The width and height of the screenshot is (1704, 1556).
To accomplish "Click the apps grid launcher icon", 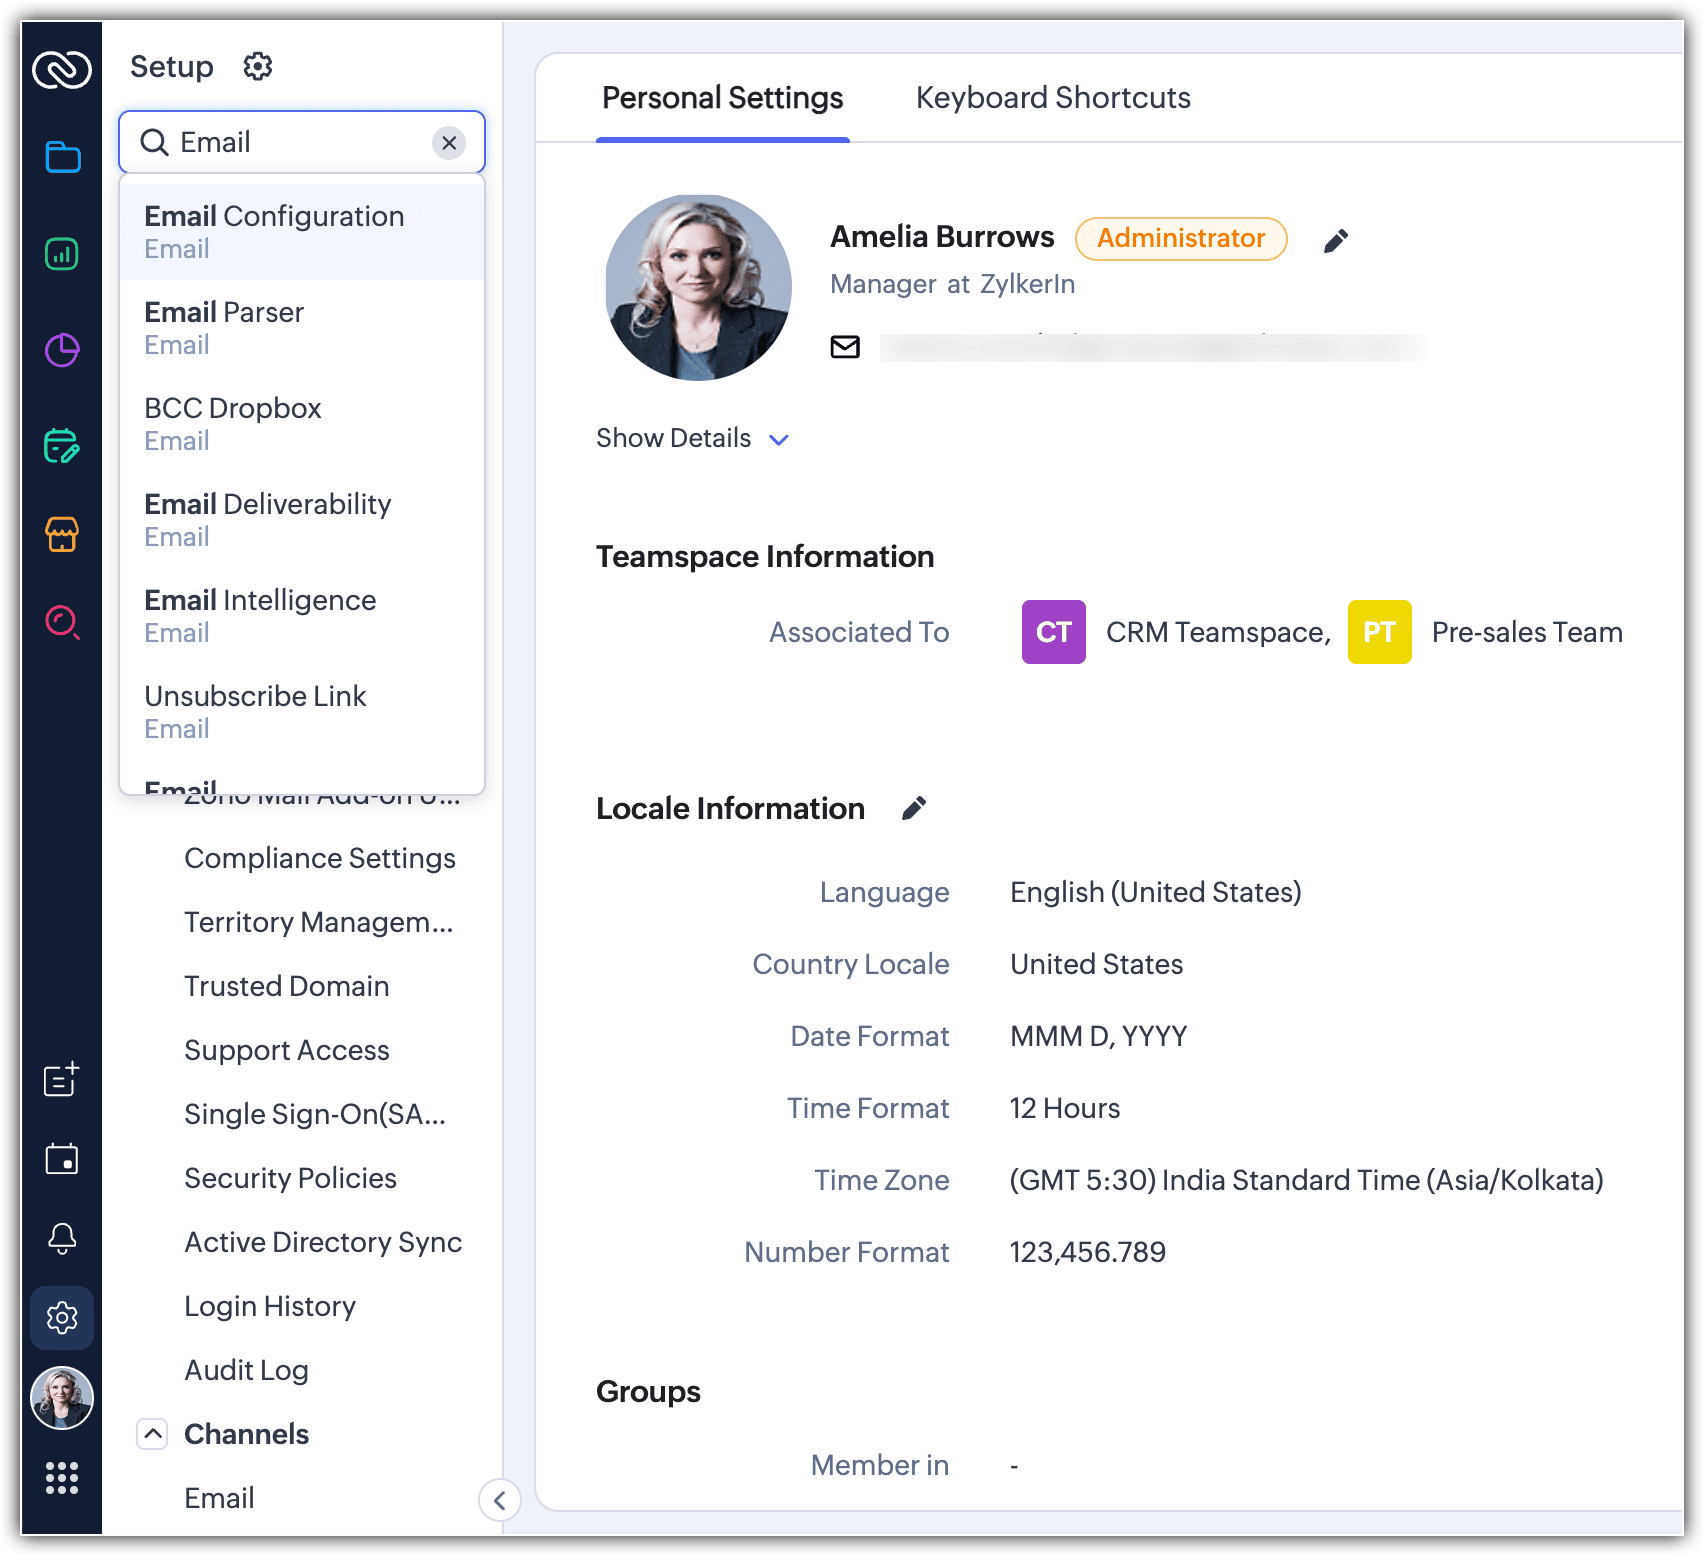I will [62, 1477].
